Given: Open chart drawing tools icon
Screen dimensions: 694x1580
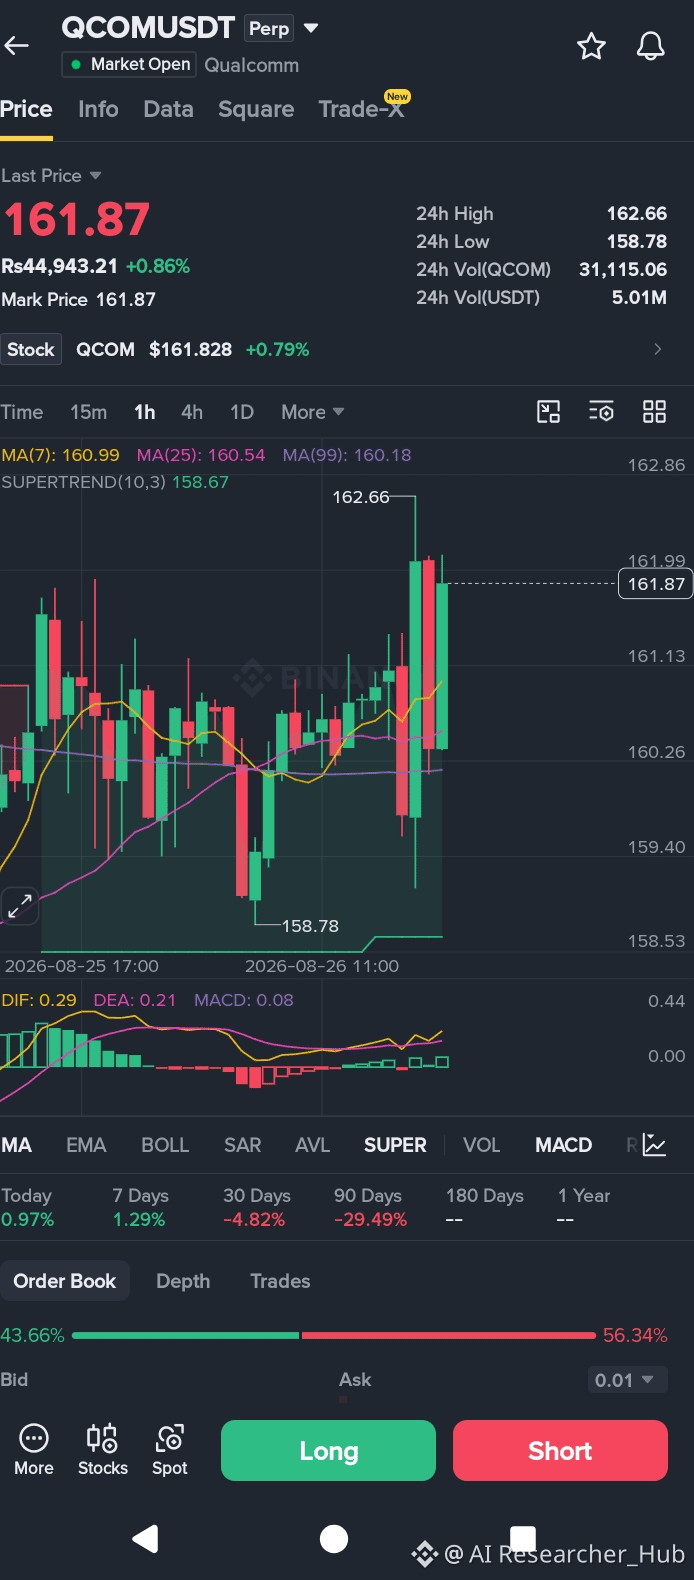Looking at the screenshot, I should click(548, 412).
